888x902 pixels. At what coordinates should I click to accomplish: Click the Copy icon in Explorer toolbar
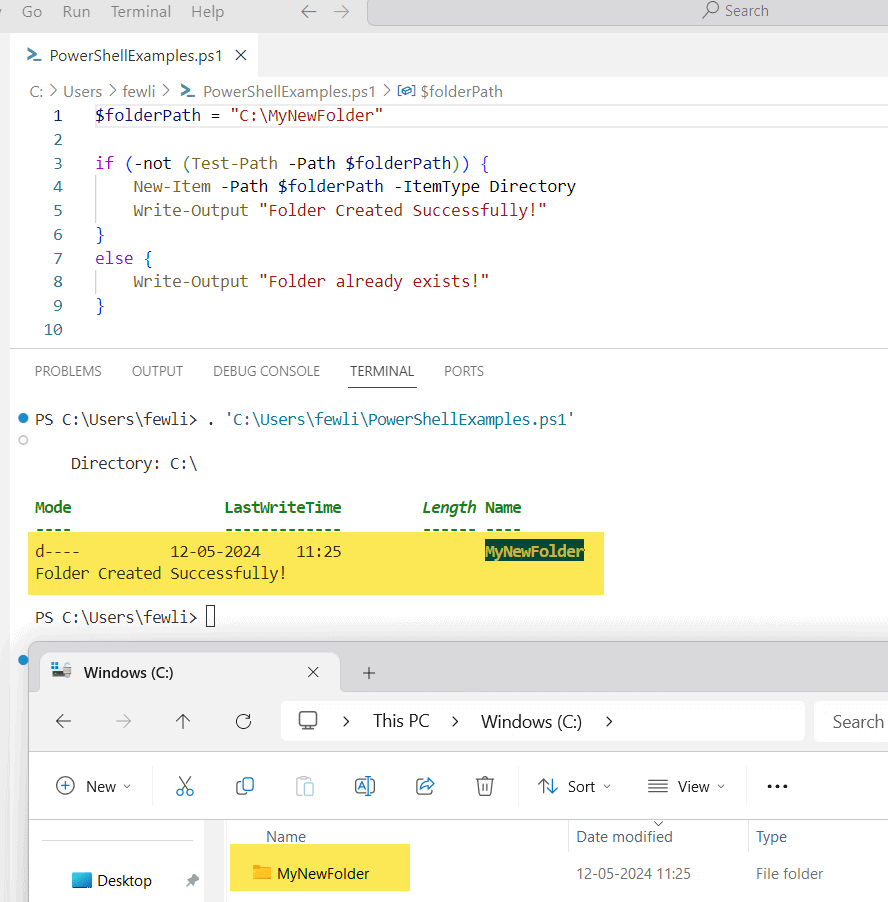(x=245, y=786)
